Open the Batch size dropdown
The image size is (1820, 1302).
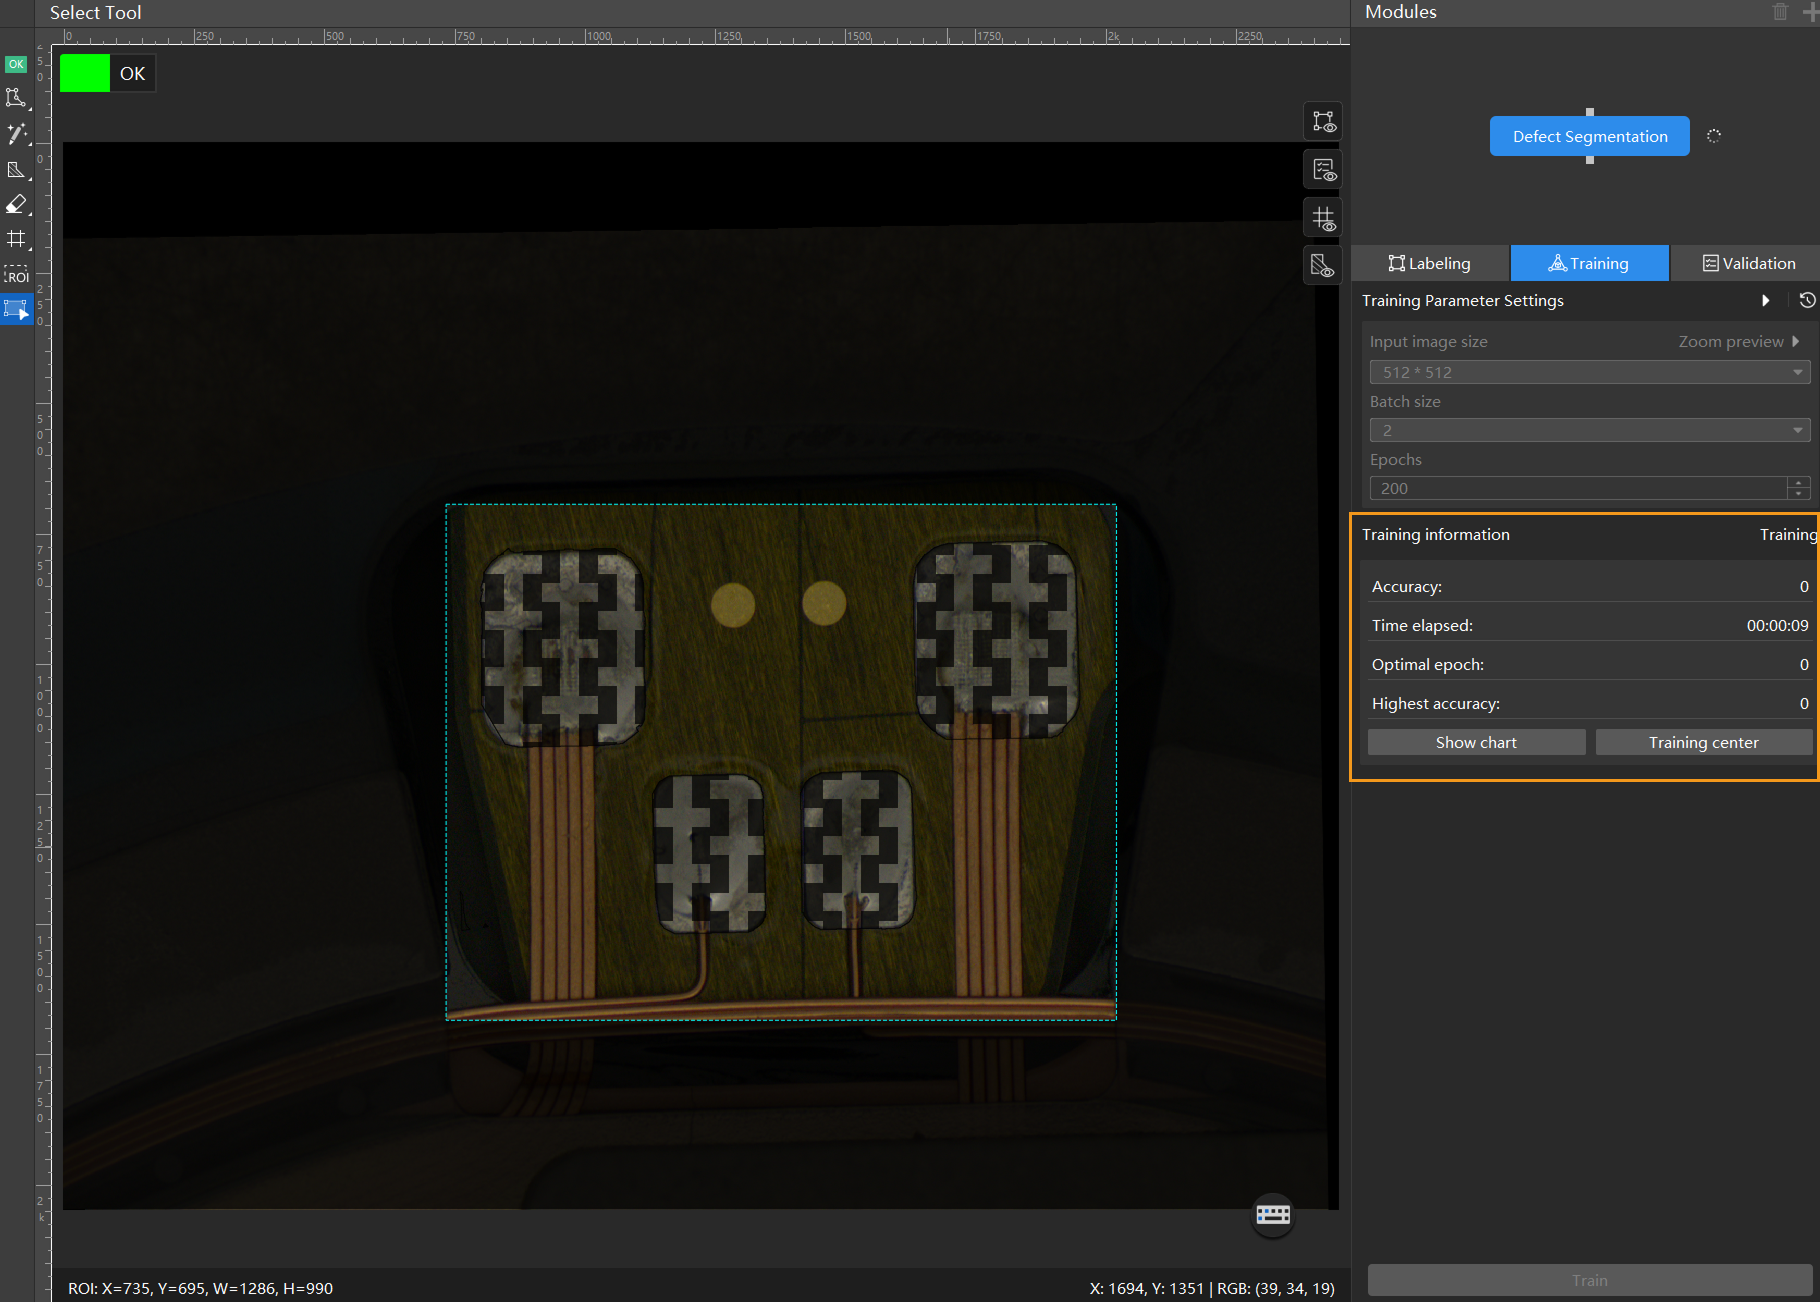pos(1590,430)
